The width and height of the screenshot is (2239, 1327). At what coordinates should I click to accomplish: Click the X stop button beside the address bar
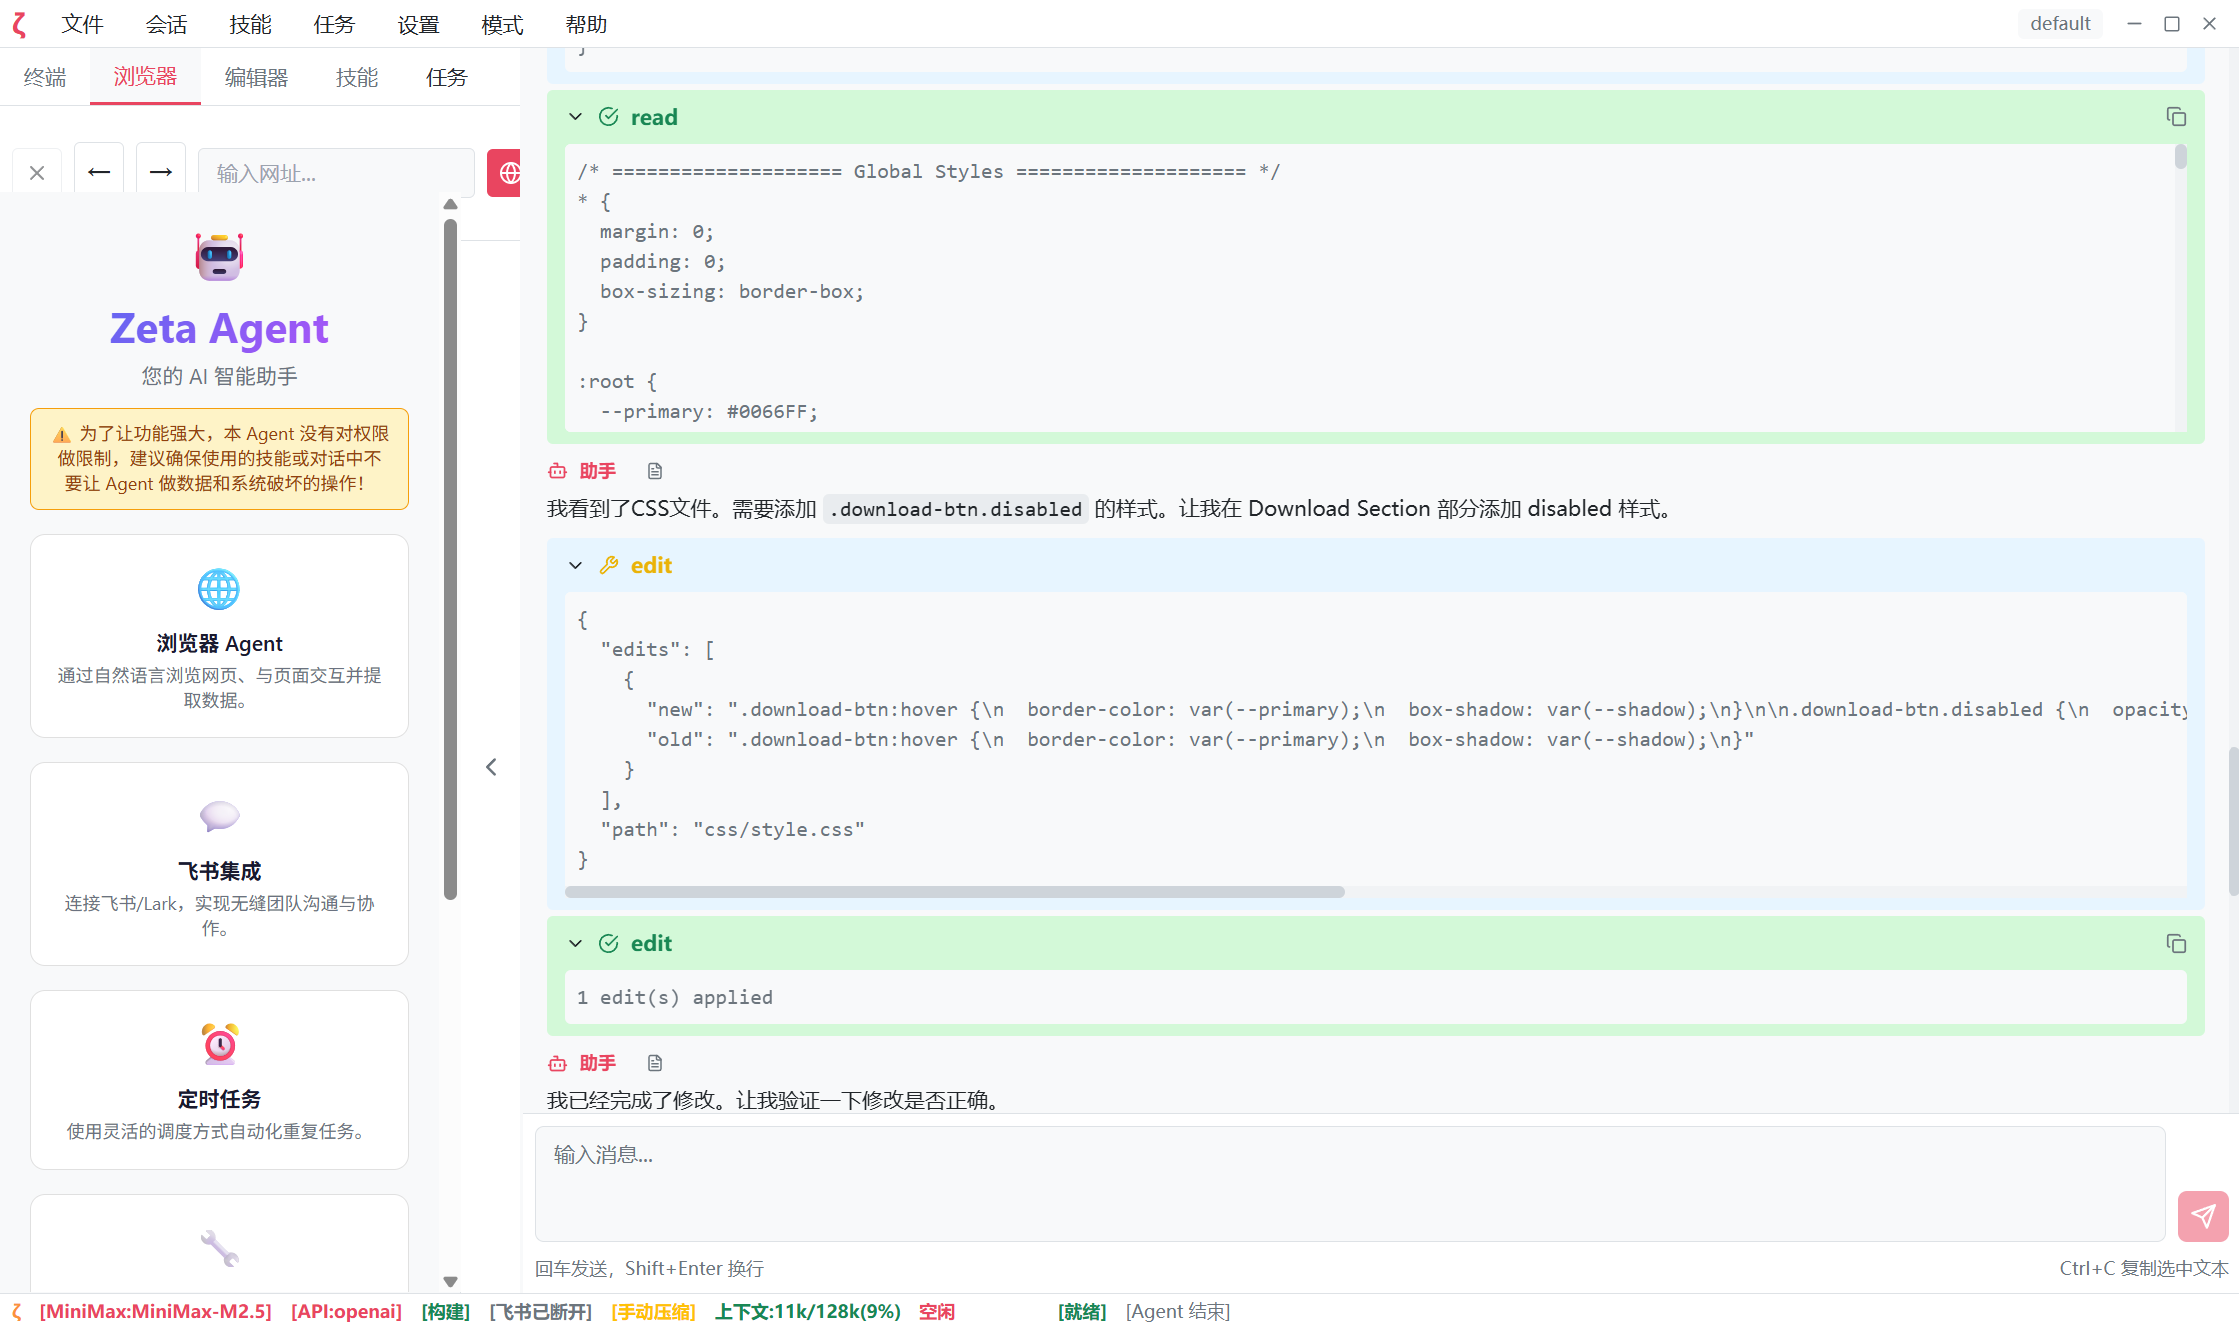pyautogui.click(x=37, y=173)
